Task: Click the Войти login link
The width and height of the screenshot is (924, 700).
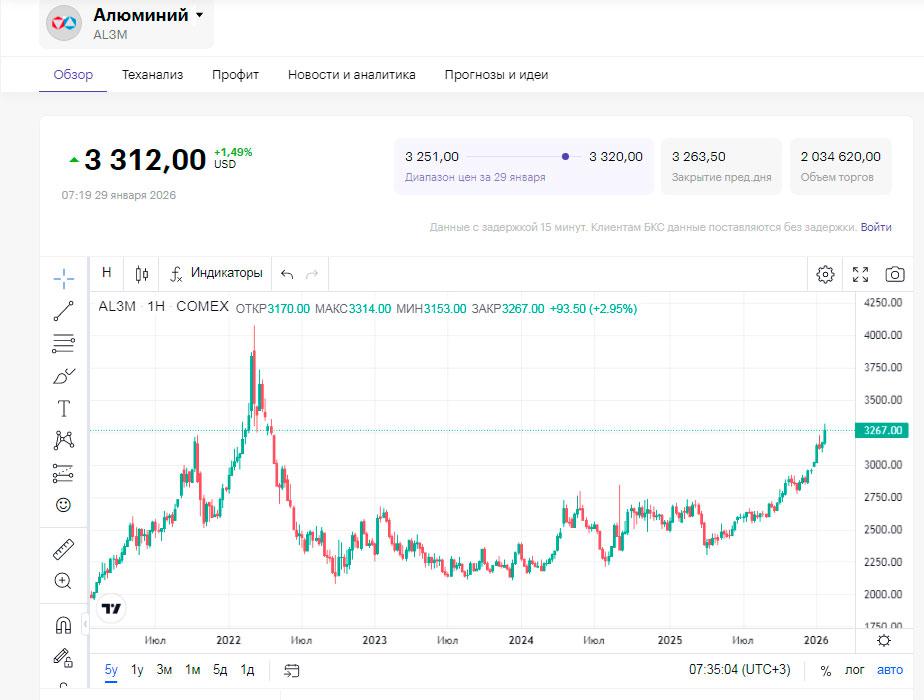Action: click(x=876, y=227)
